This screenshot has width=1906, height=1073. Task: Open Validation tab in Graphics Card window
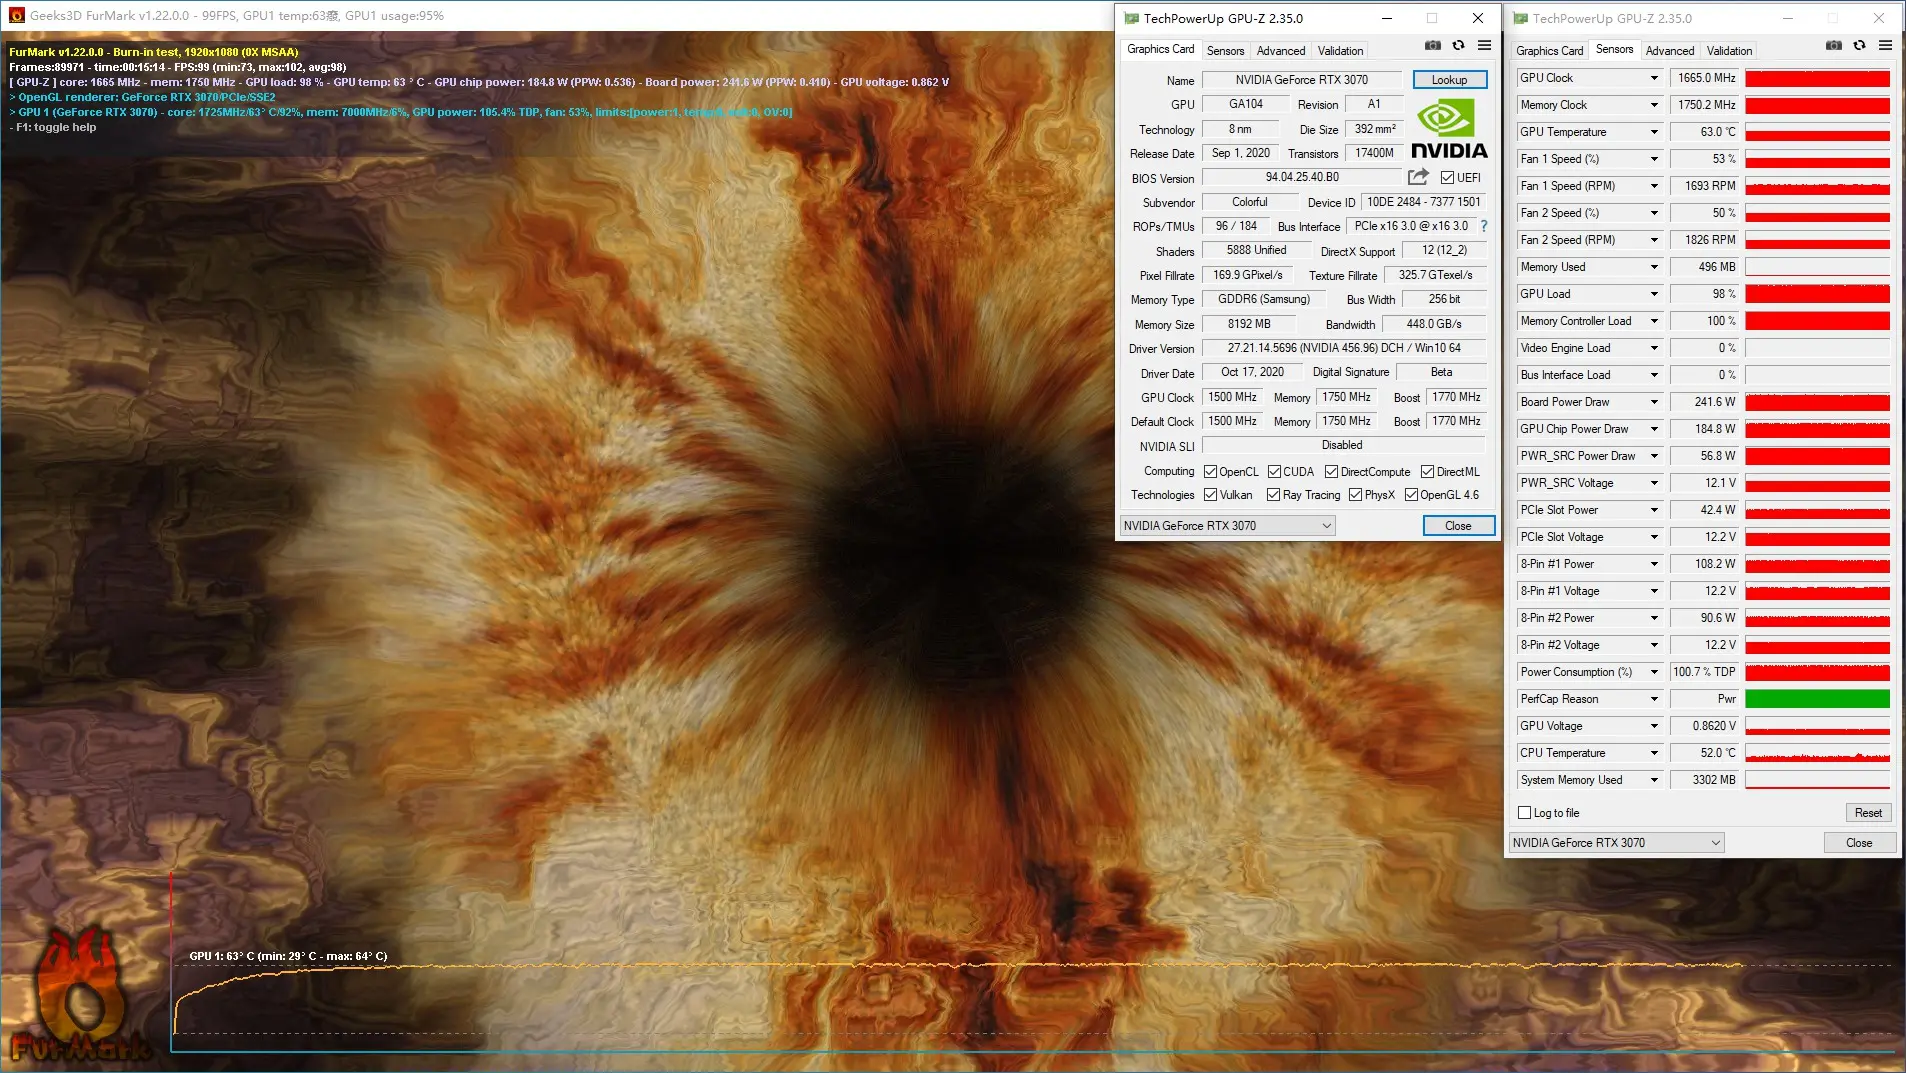click(1340, 51)
